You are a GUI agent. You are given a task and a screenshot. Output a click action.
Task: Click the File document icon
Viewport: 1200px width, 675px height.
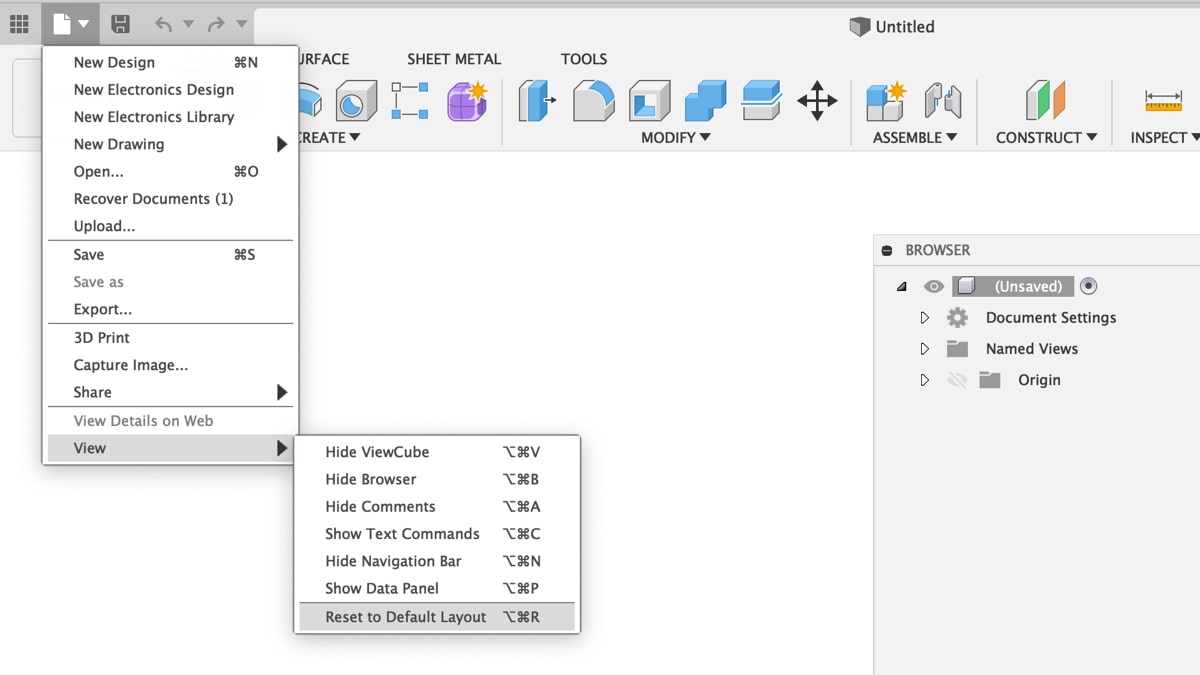[62, 23]
